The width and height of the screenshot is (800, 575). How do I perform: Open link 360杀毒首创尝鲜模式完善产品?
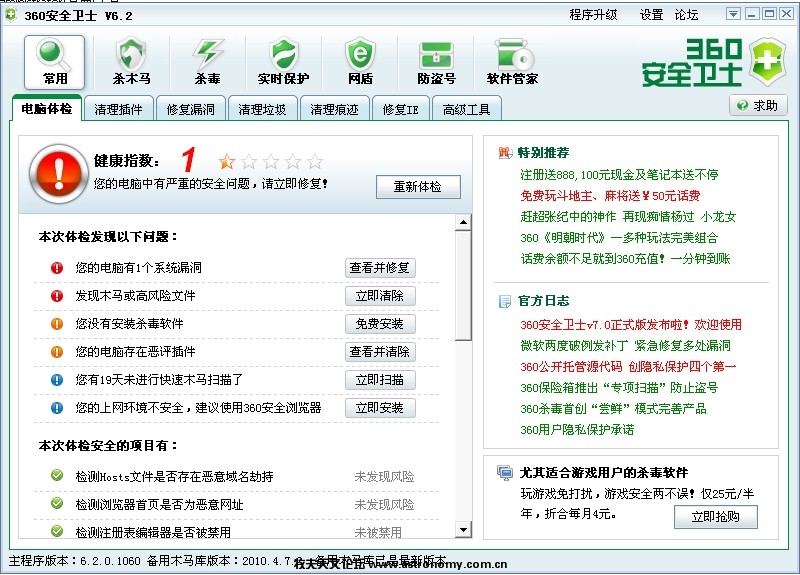[613, 409]
